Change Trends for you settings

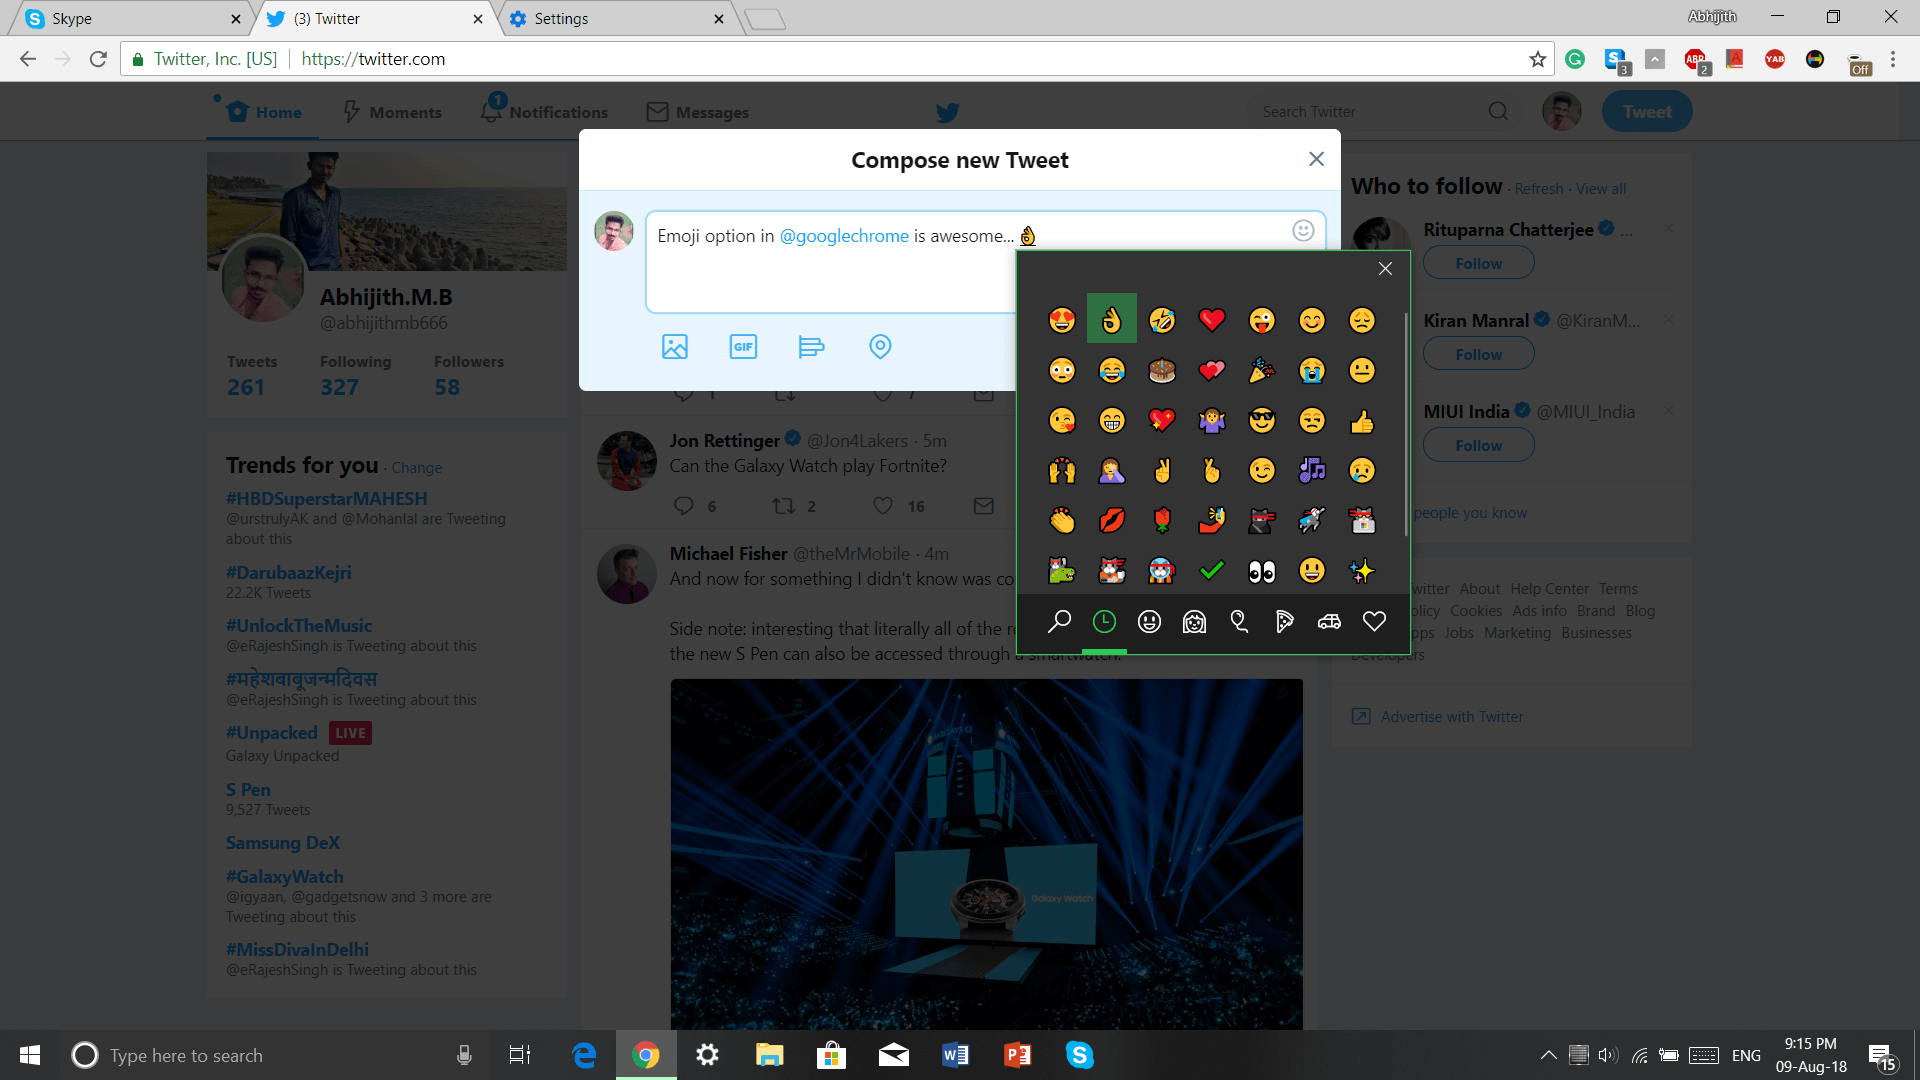pos(416,468)
